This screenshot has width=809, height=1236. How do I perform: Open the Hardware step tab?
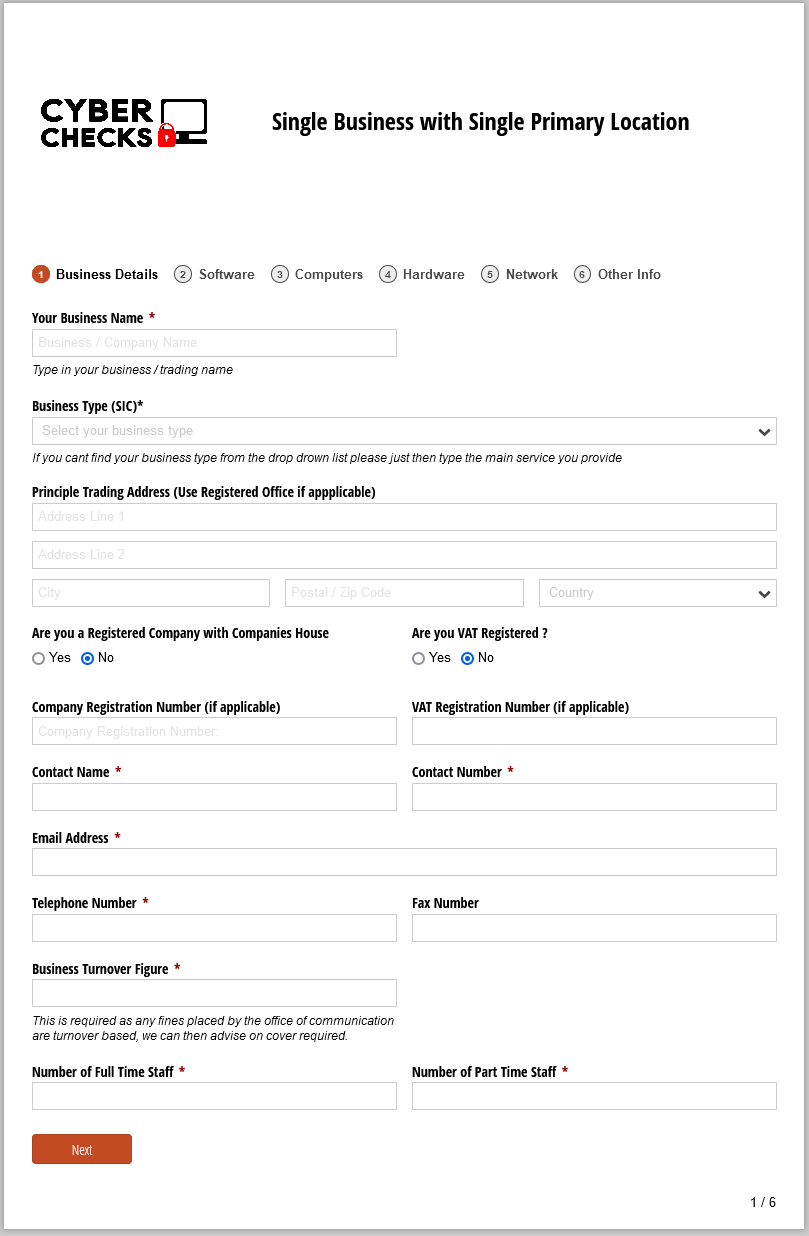click(422, 274)
